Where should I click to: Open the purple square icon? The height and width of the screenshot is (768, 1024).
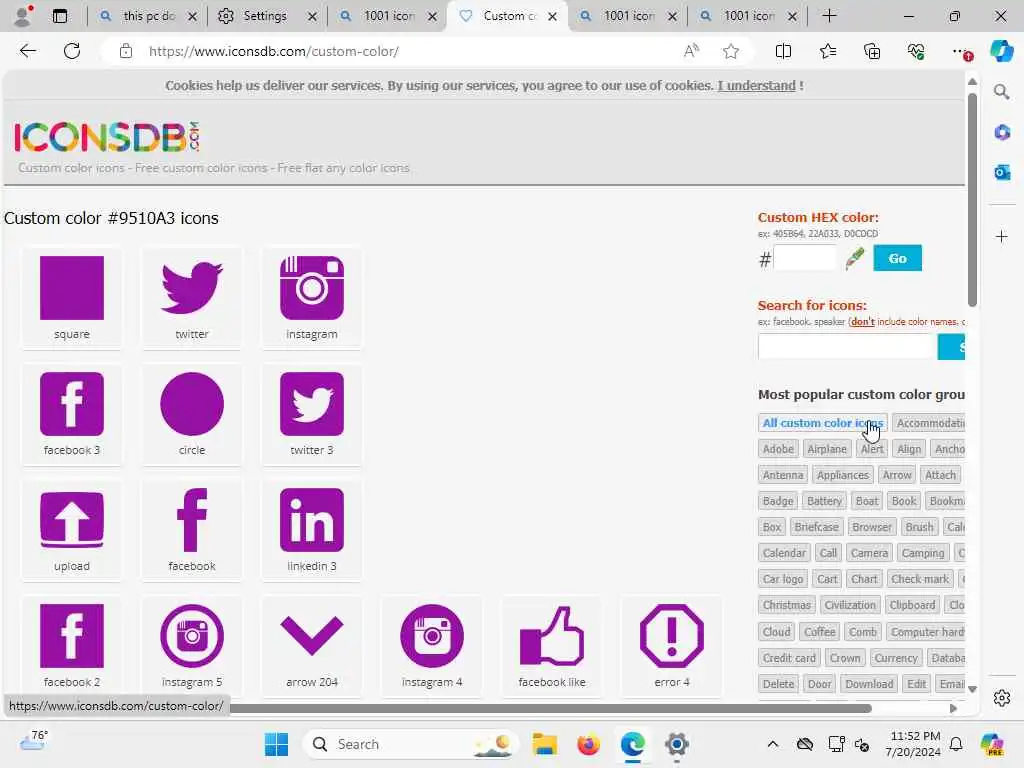72,288
